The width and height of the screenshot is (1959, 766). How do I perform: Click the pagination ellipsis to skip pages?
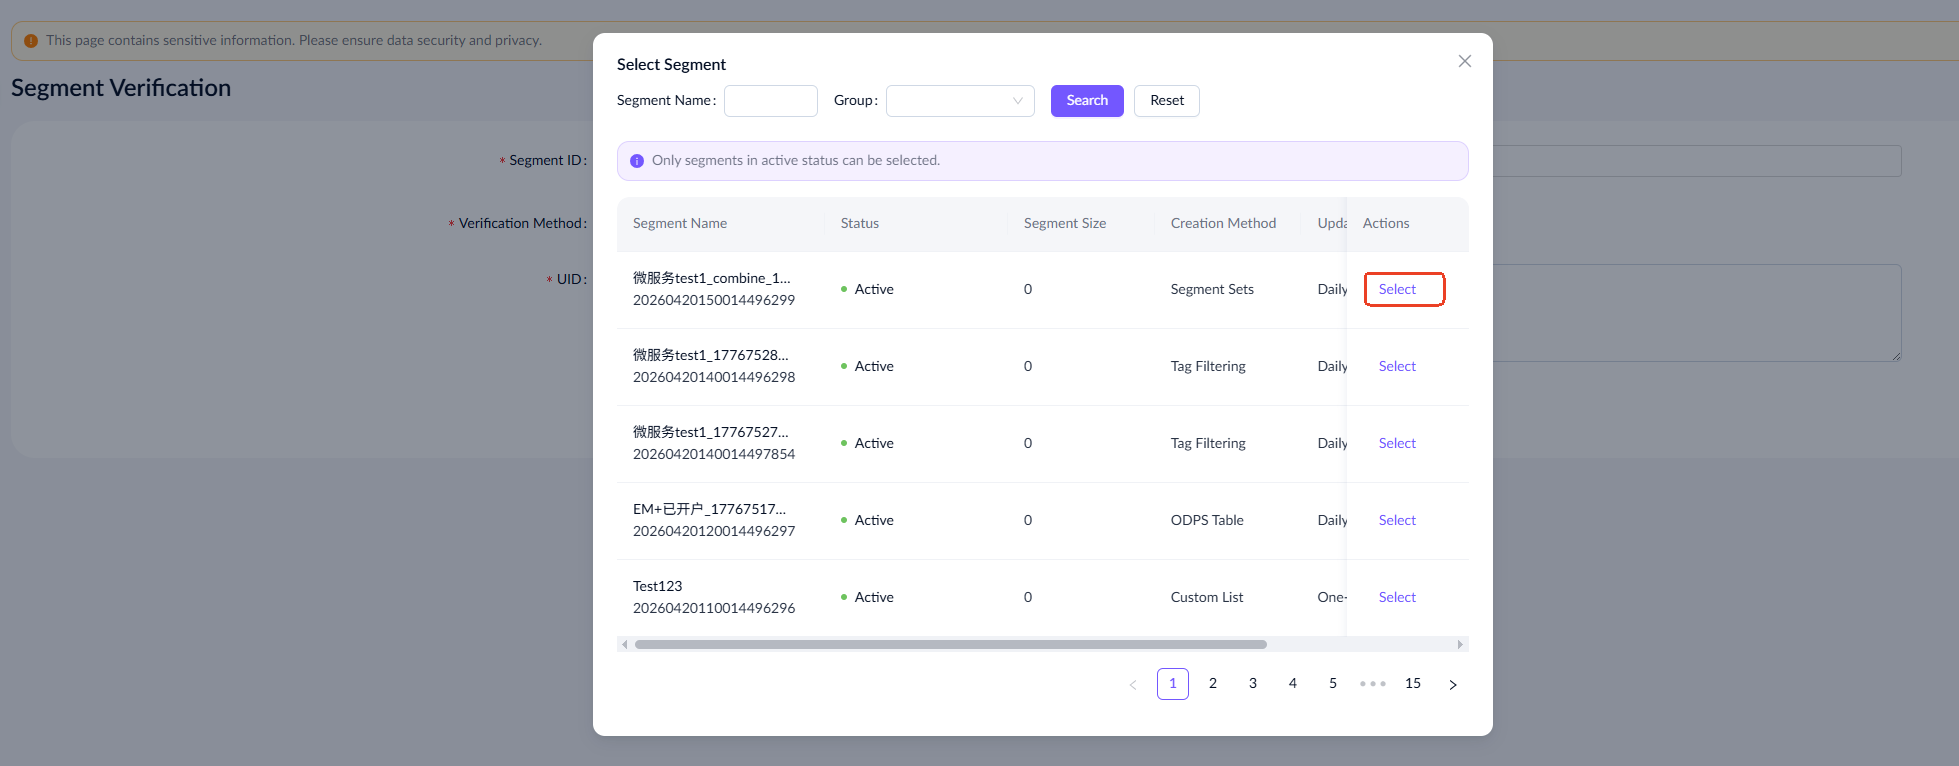(1372, 684)
